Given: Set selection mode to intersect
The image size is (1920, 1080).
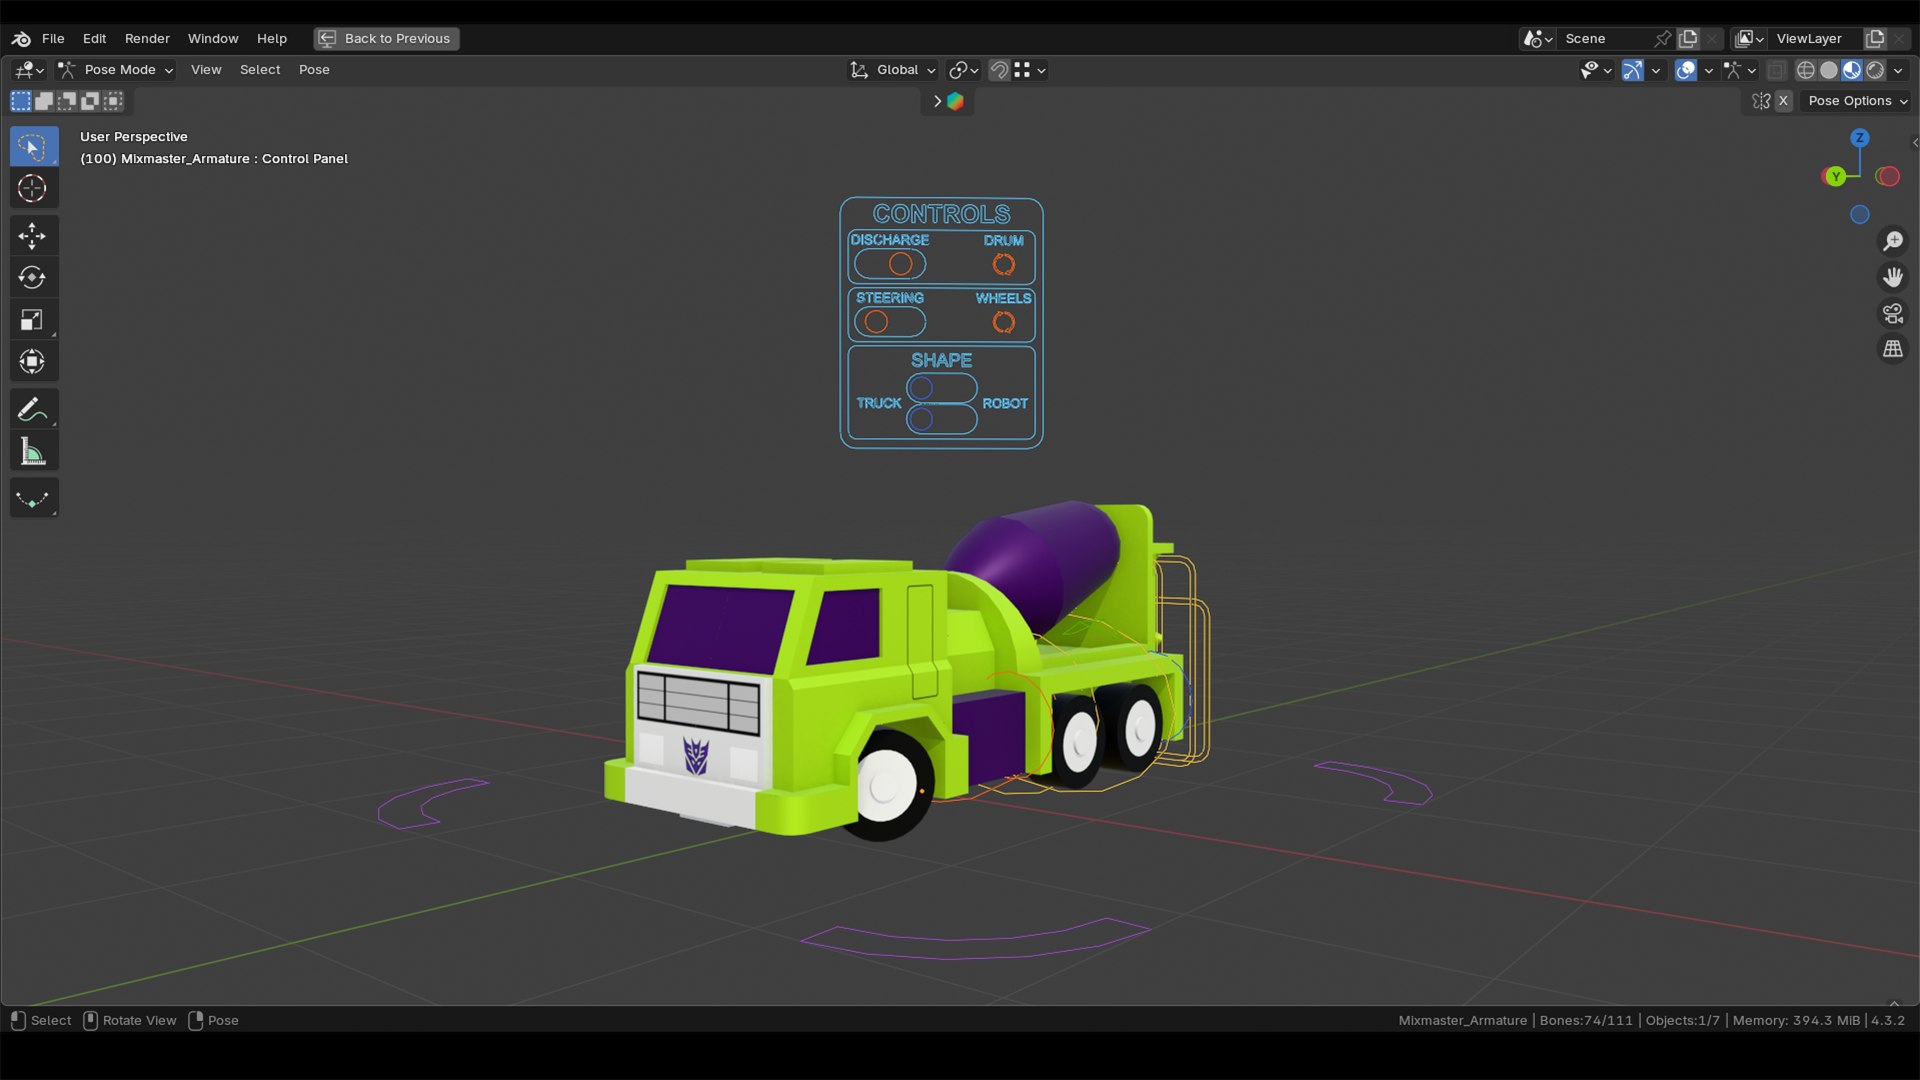Looking at the screenshot, I should (113, 101).
